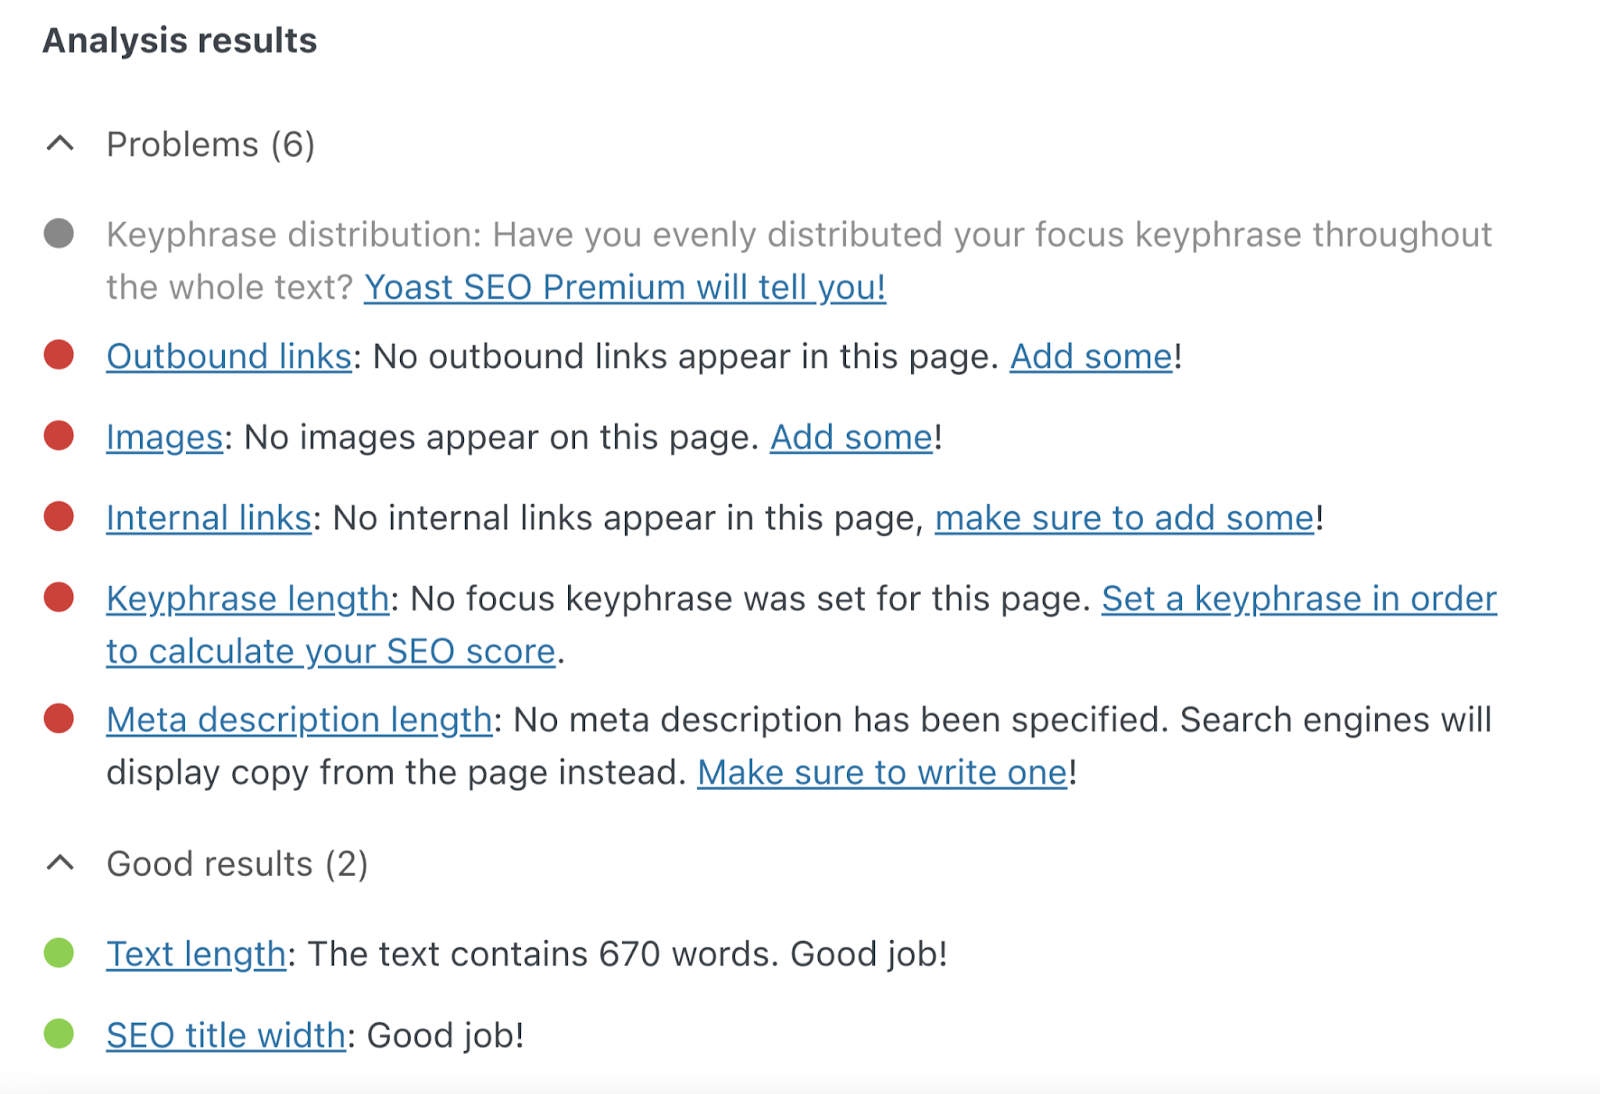Collapse the Problems (6) section
1600x1094 pixels.
pyautogui.click(x=61, y=143)
